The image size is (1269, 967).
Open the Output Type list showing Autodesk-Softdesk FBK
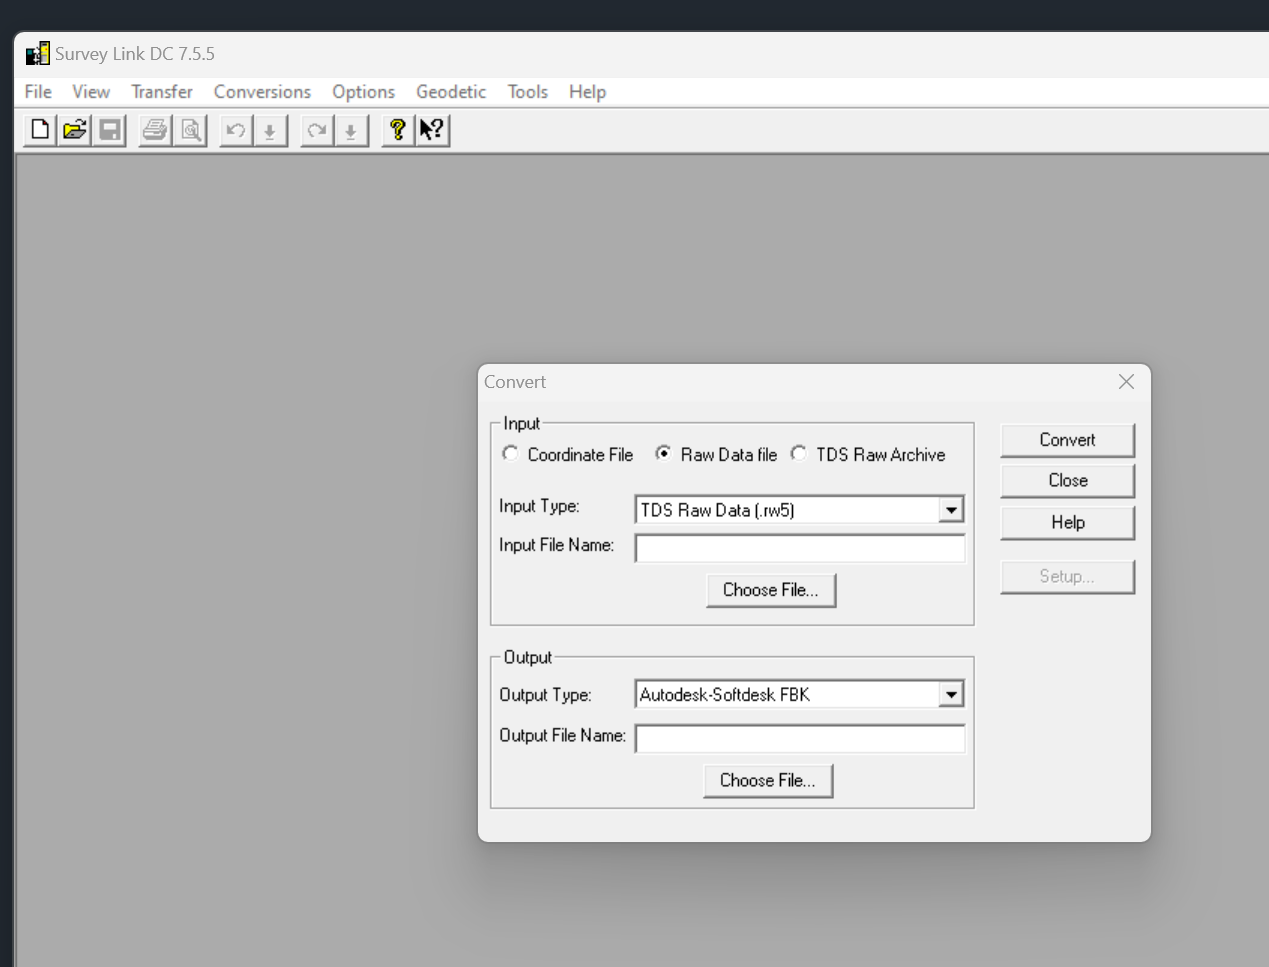click(x=950, y=693)
